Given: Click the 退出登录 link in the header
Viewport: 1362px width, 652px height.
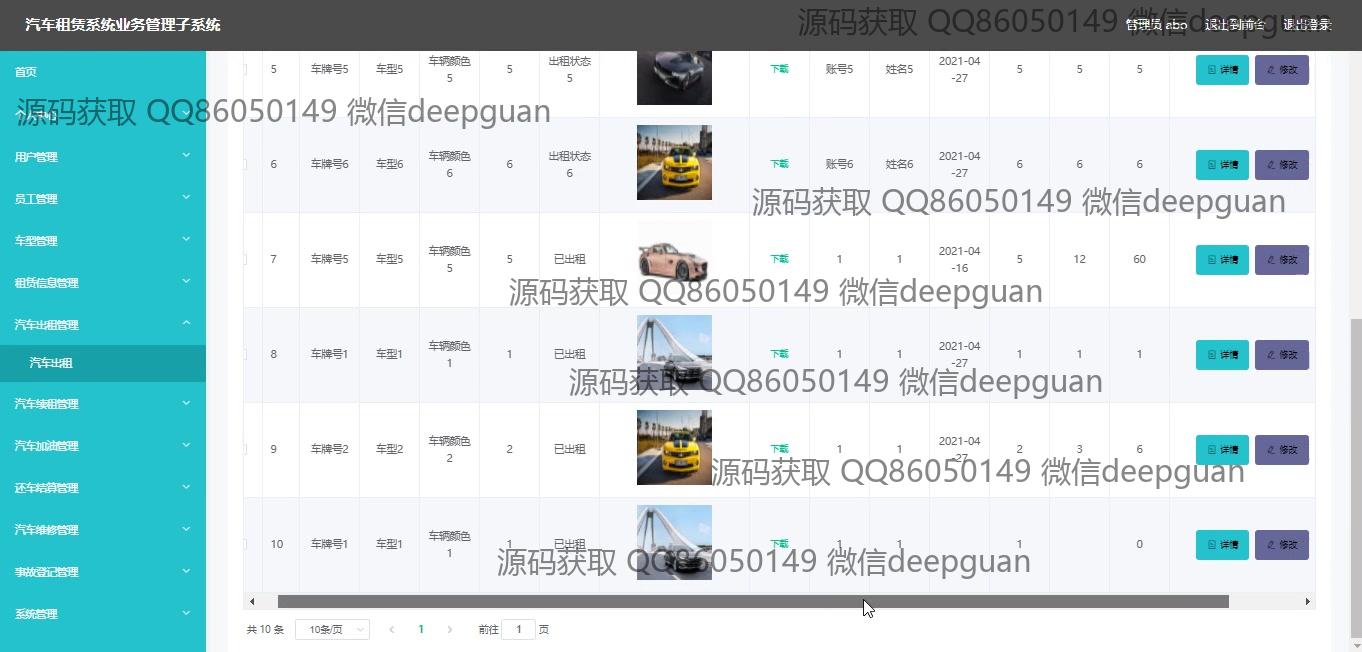Looking at the screenshot, I should tap(1307, 25).
